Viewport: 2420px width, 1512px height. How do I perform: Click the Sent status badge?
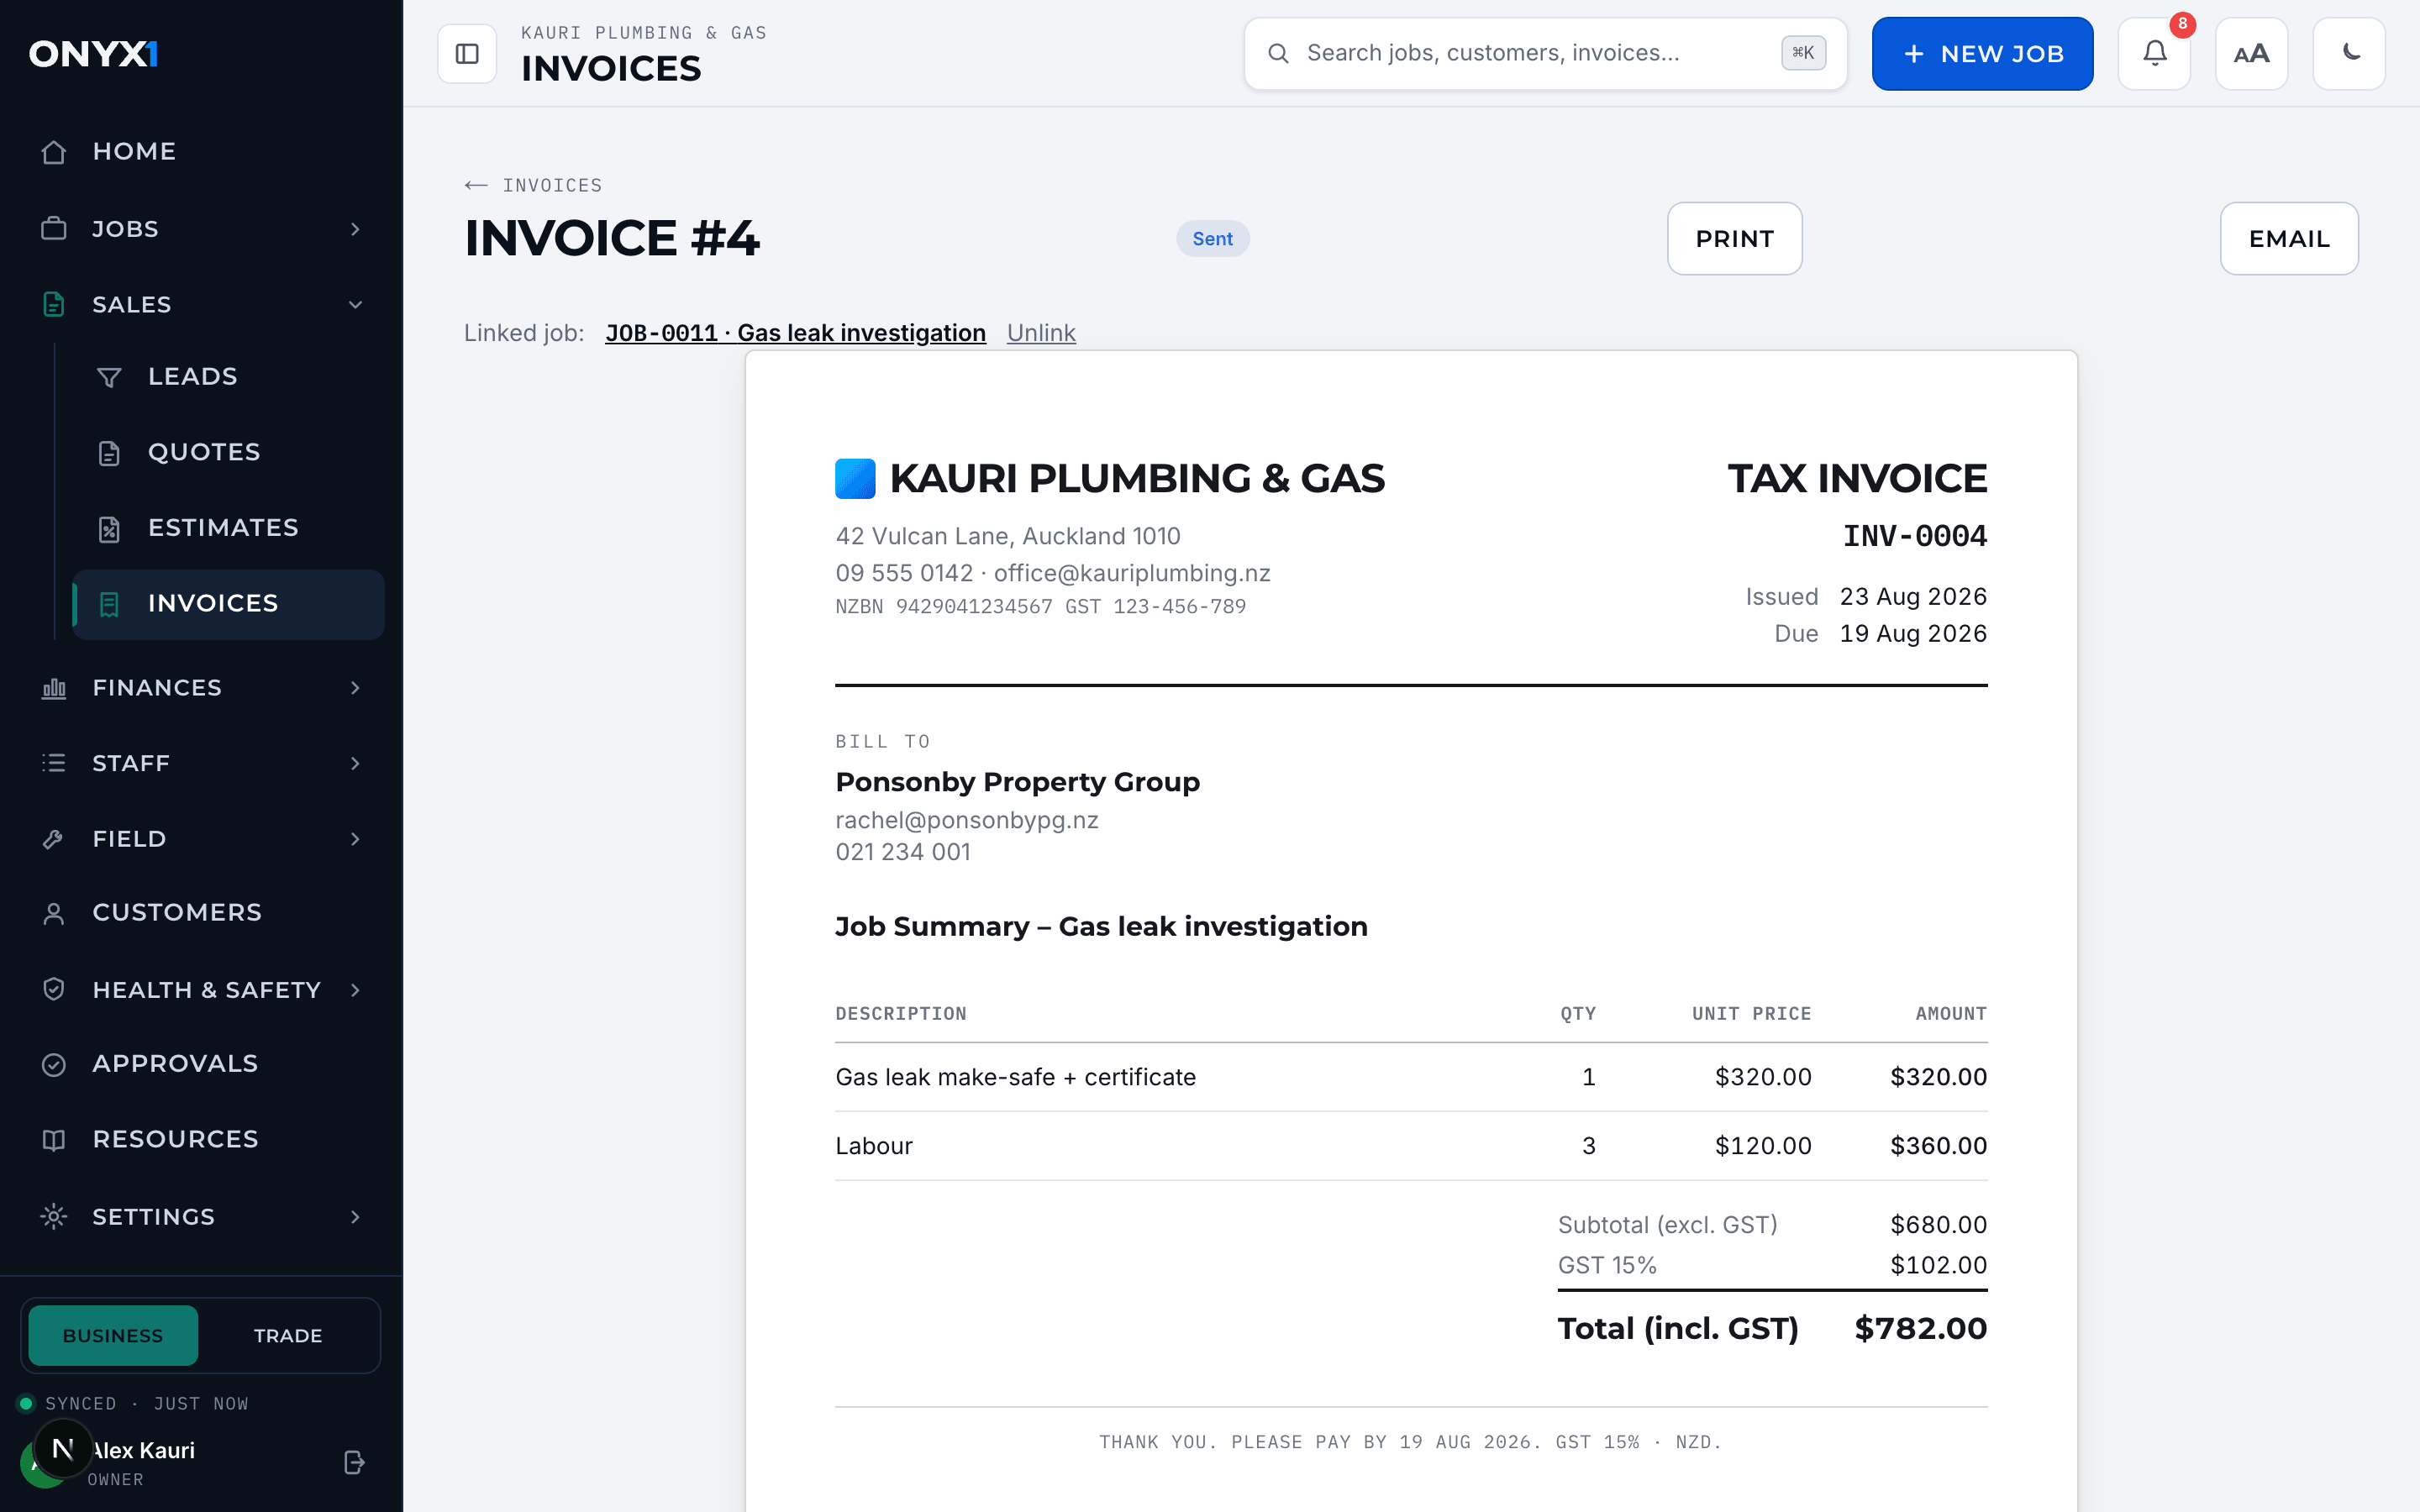point(1212,239)
